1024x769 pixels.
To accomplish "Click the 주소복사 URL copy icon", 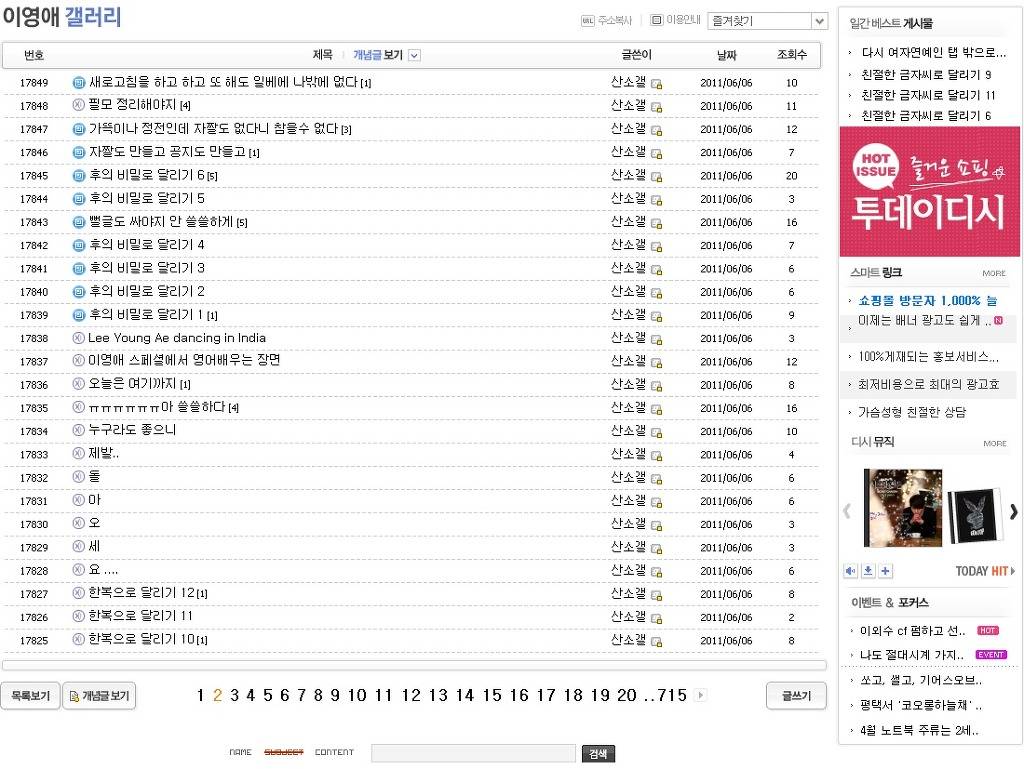I will click(x=588, y=20).
